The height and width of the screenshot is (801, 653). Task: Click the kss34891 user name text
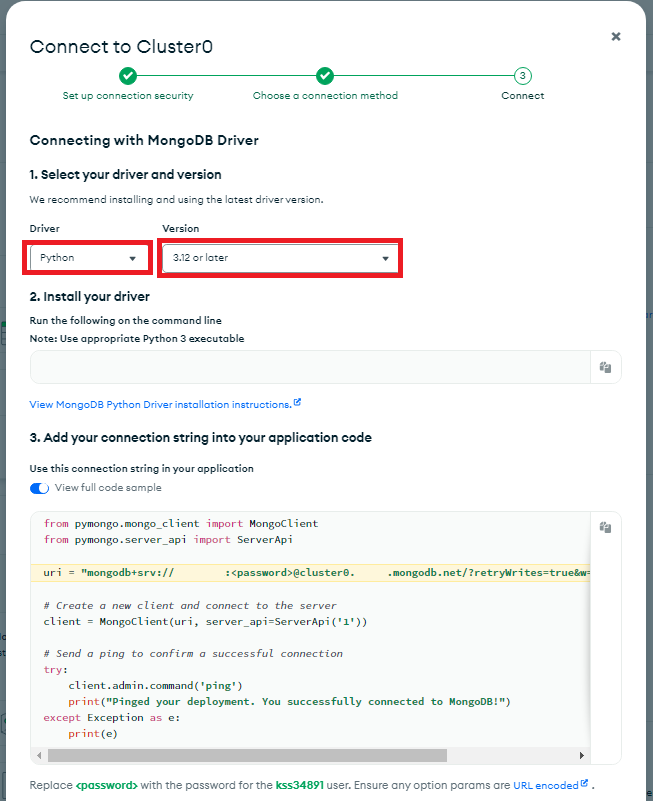299,785
